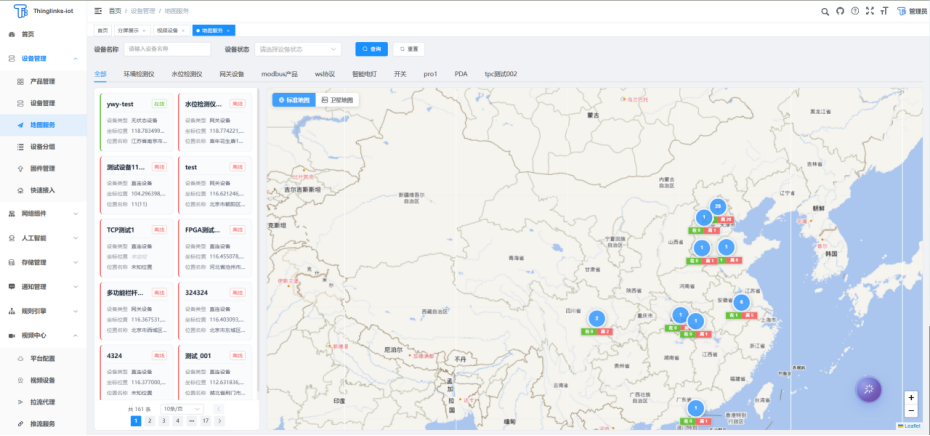Image resolution: width=930 pixels, height=436 pixels.
Task: Open the font size icon
Action: pyautogui.click(x=885, y=11)
